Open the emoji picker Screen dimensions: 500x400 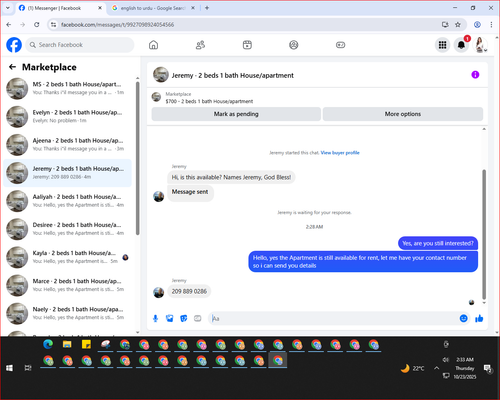463,318
